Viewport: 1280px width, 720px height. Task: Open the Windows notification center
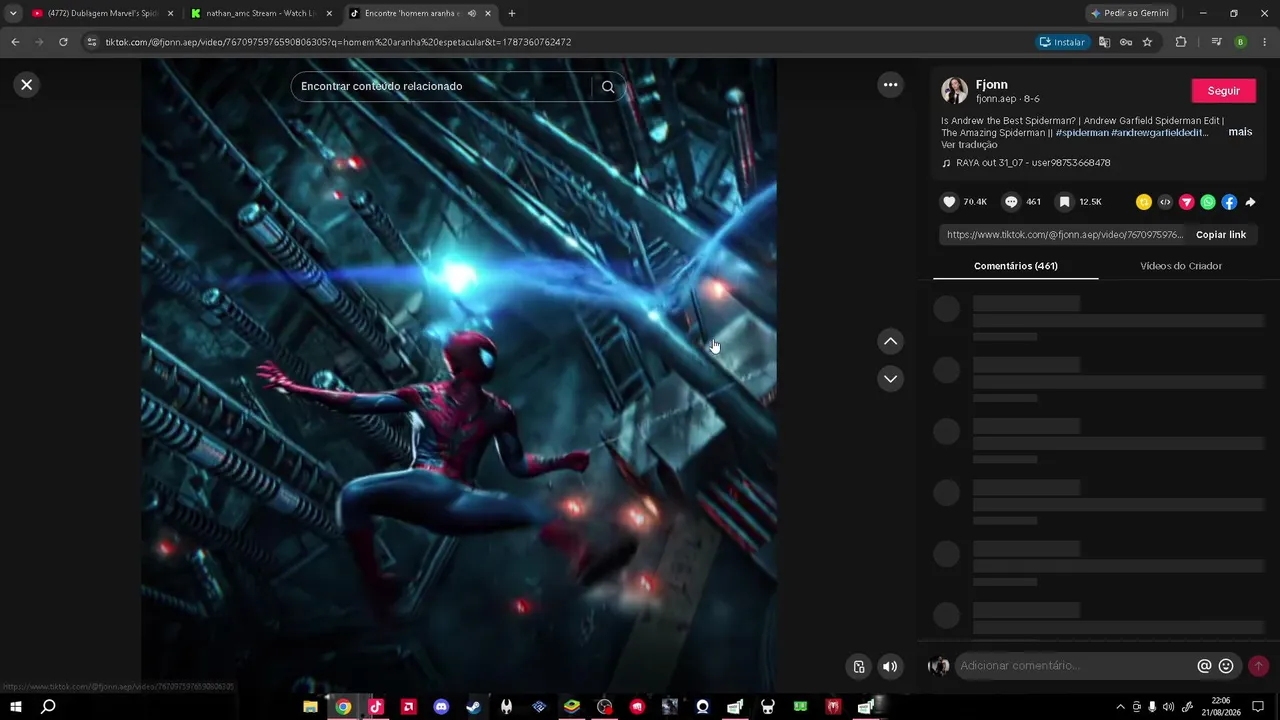[1258, 707]
